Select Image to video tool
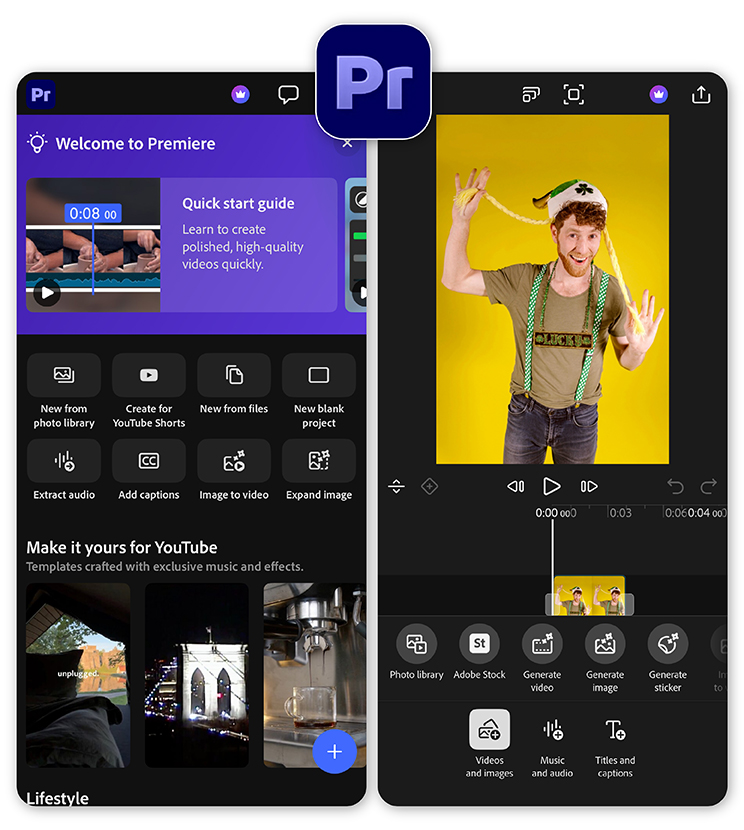 click(x=234, y=471)
